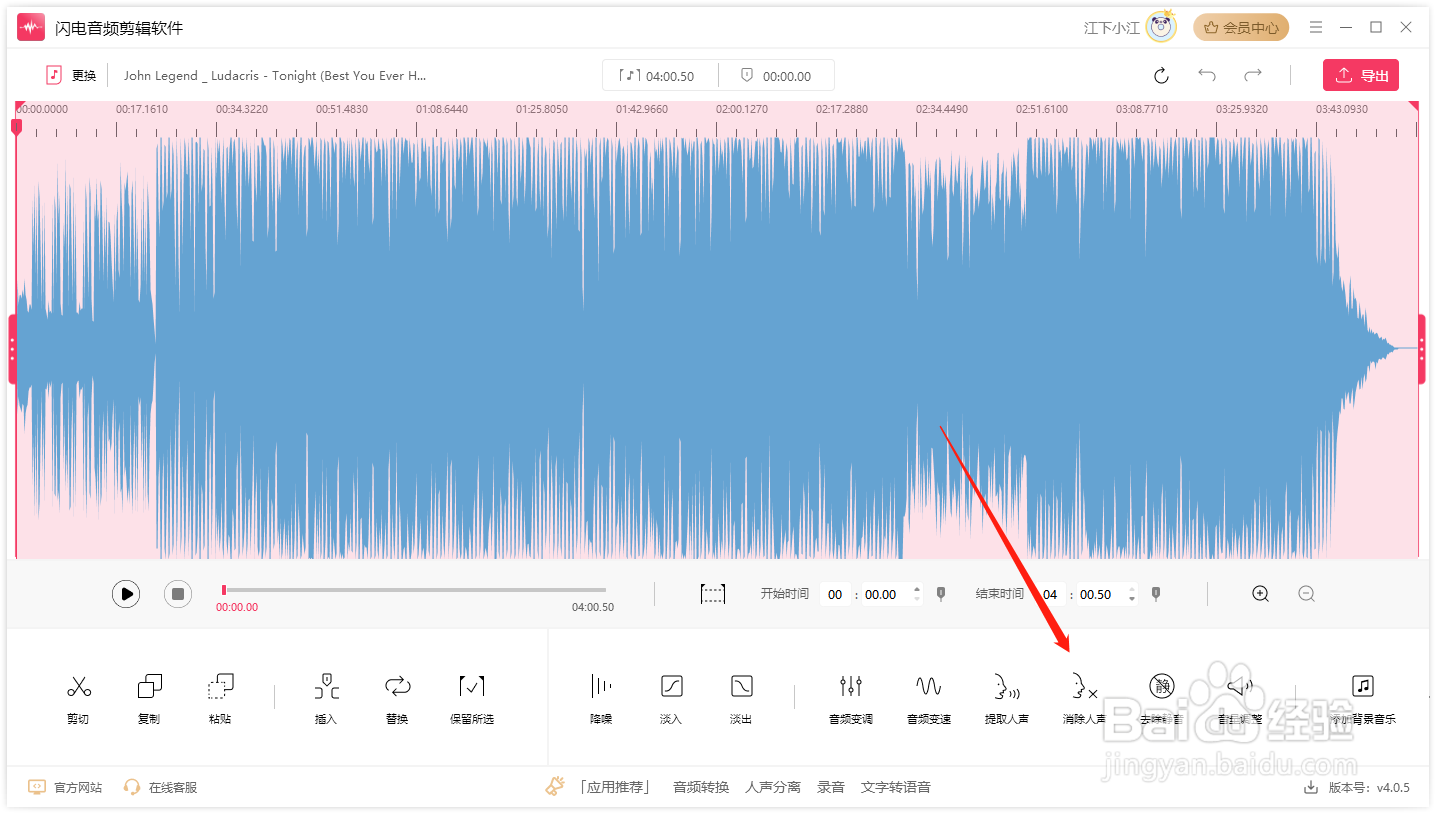This screenshot has width=1436, height=814.
Task: Redo the last edit
Action: pos(1252,75)
